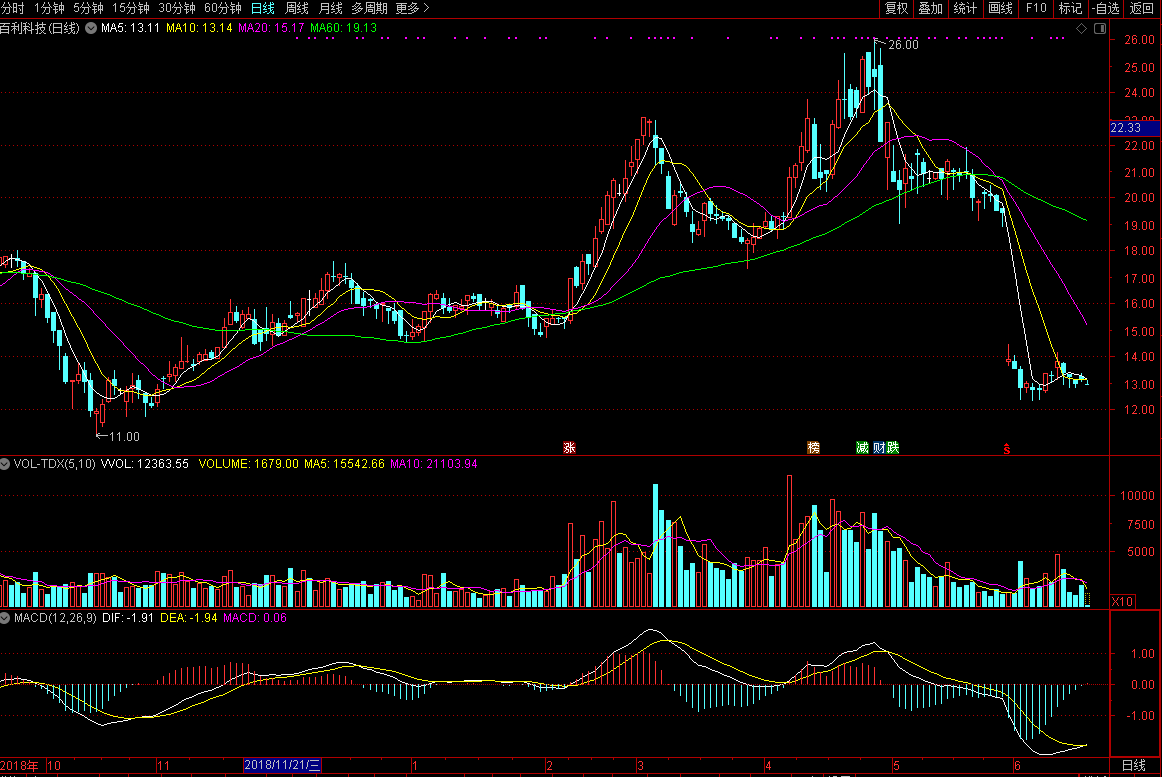Click the diamond icon above price axis
Viewport: 1162px width, 777px height.
tap(1081, 29)
